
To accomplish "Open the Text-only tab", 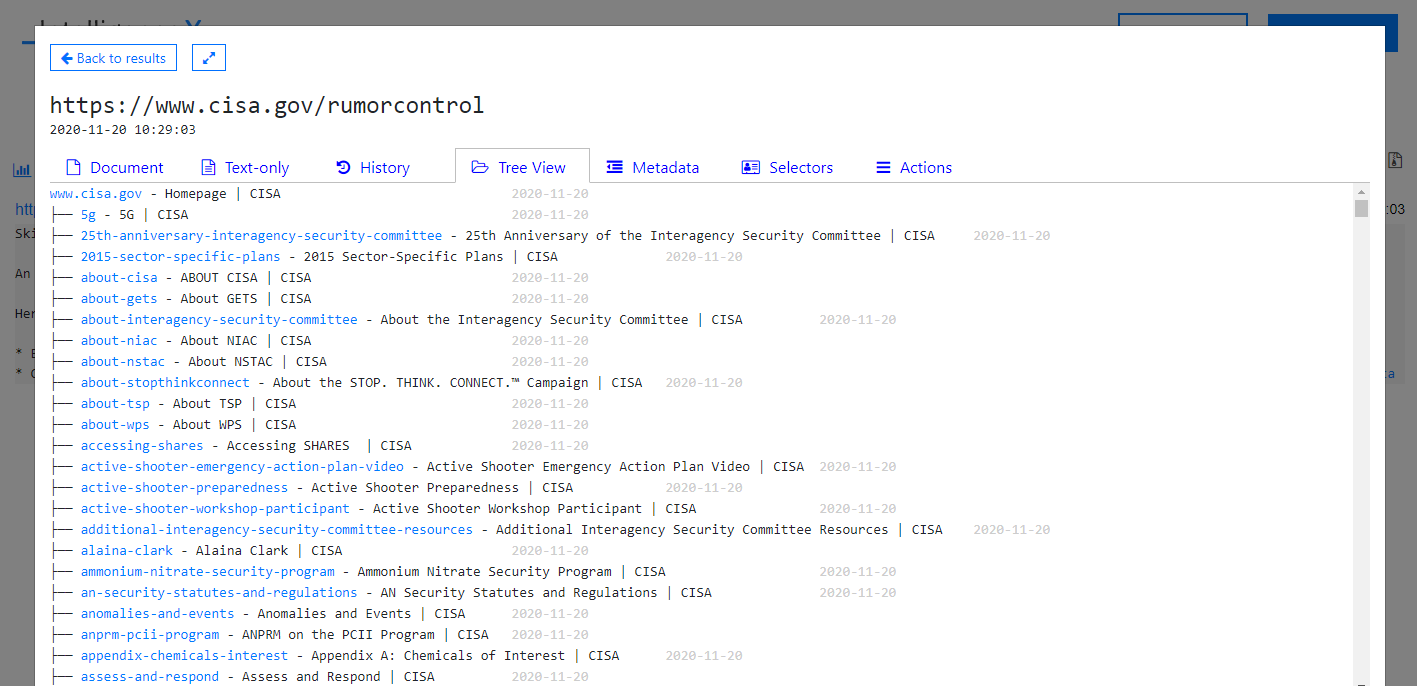I will coord(245,167).
